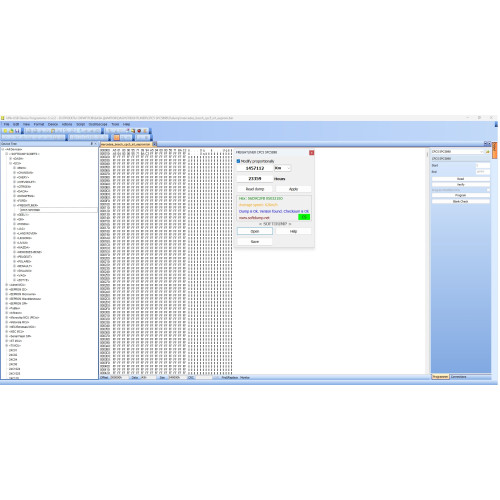Open the Format menu

click(x=39, y=124)
